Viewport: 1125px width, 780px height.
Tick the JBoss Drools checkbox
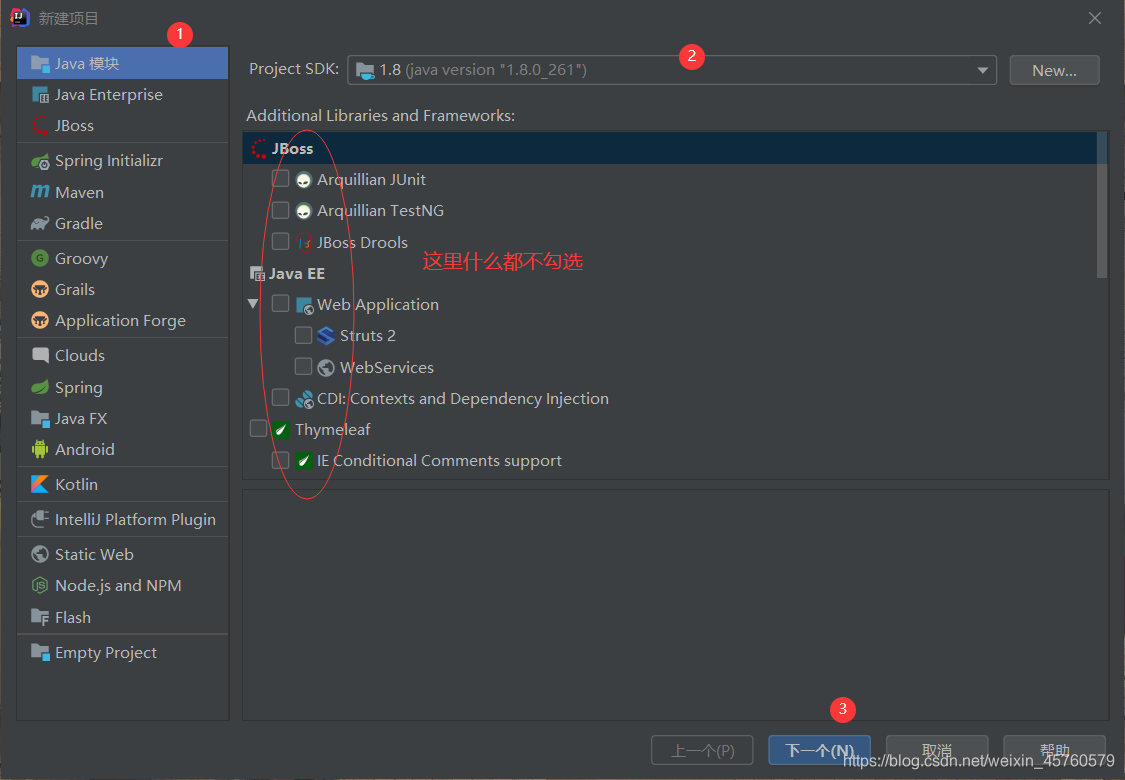tap(281, 242)
